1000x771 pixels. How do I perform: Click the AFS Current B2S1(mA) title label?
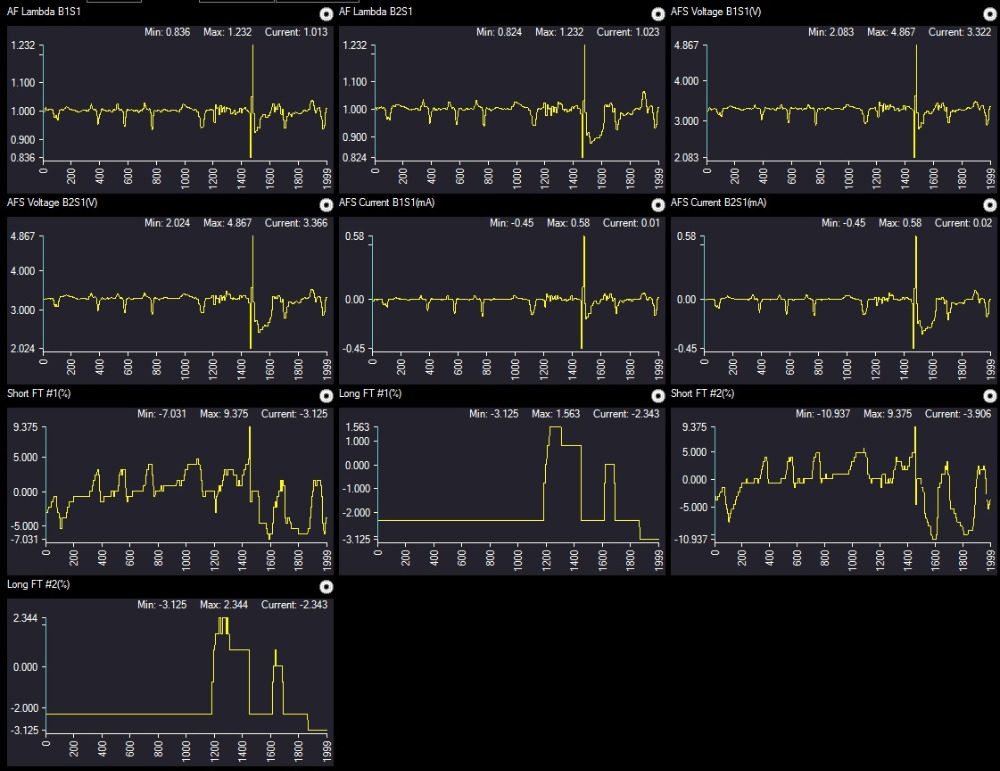click(718, 202)
